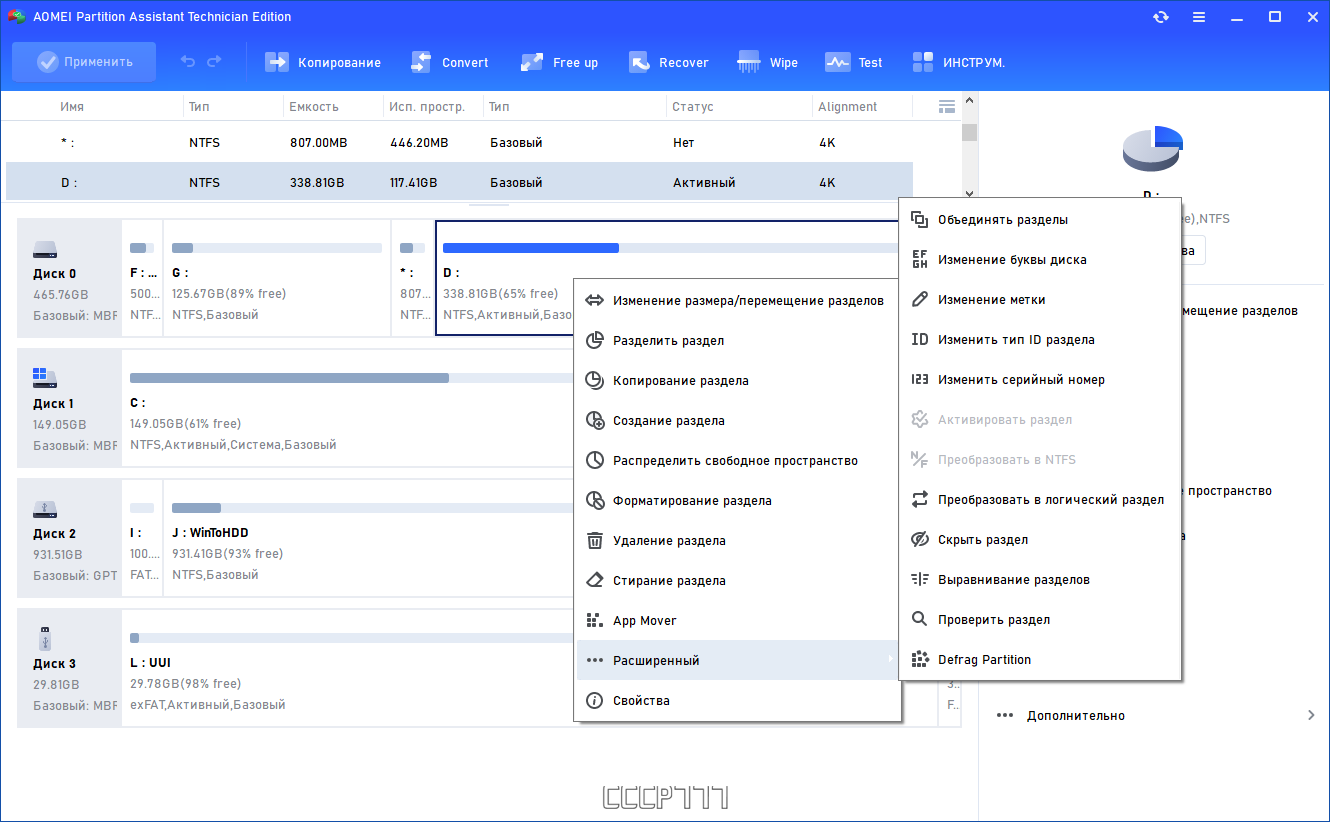
Task: Open the Free up tool
Action: (x=559, y=62)
